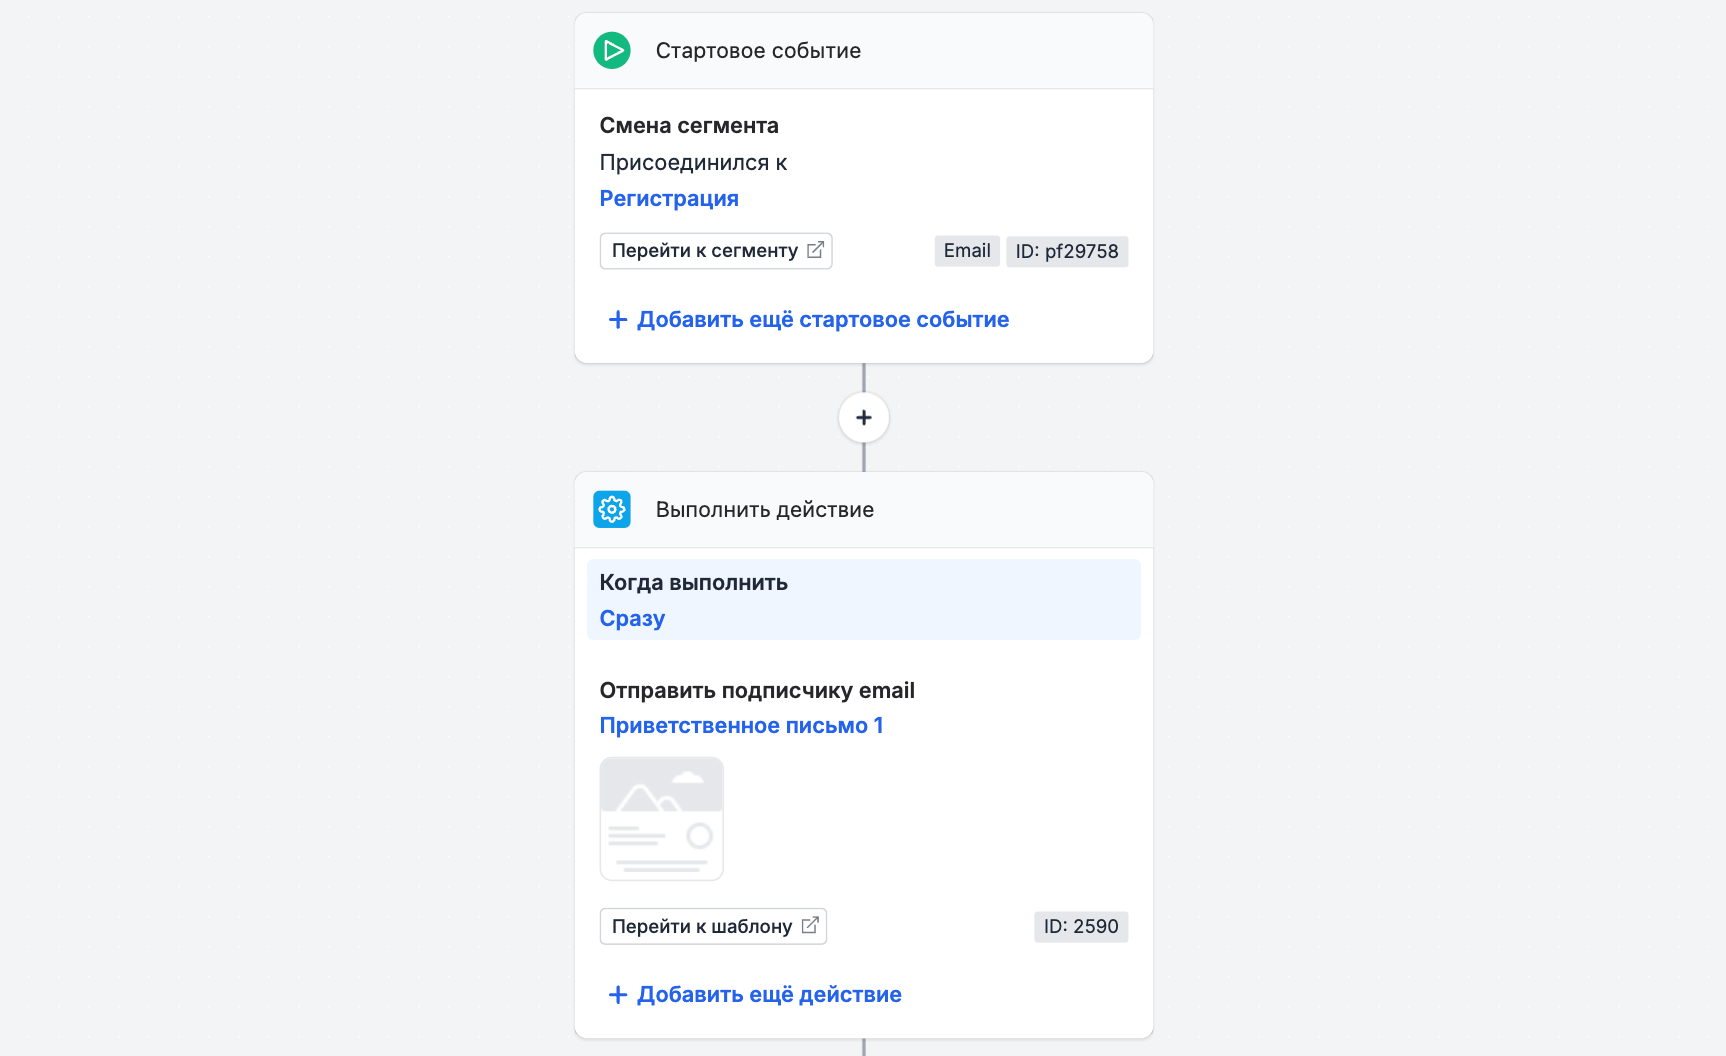Click the plus icon before 'Добавить ещё стартовое событие'
This screenshot has height=1056, width=1726.
coord(618,320)
